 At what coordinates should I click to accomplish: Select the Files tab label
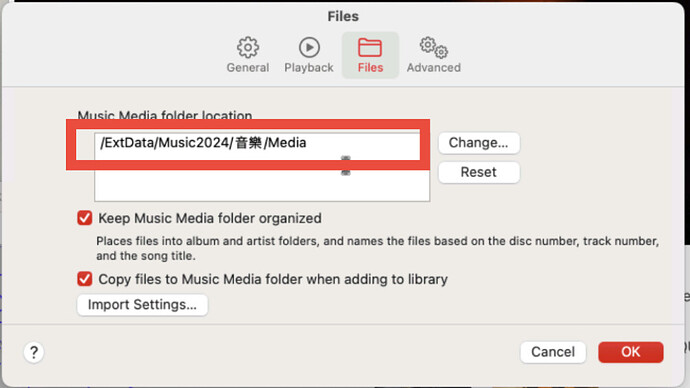point(370,68)
